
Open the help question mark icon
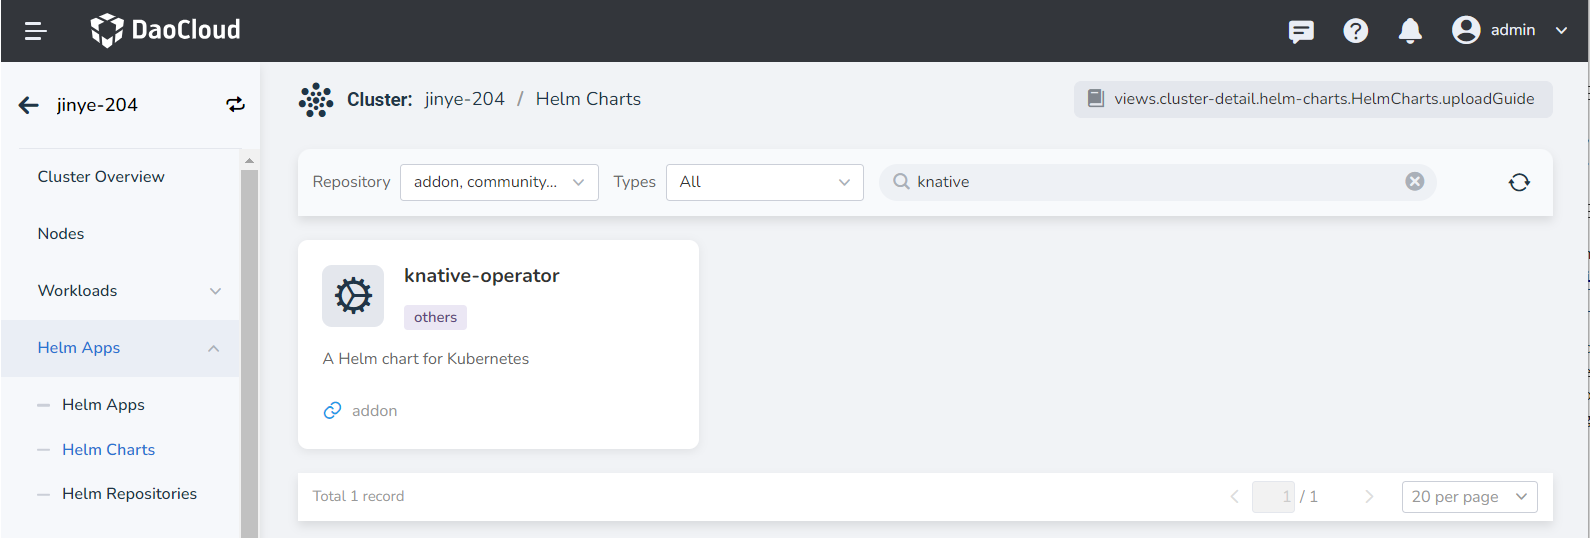(x=1355, y=31)
